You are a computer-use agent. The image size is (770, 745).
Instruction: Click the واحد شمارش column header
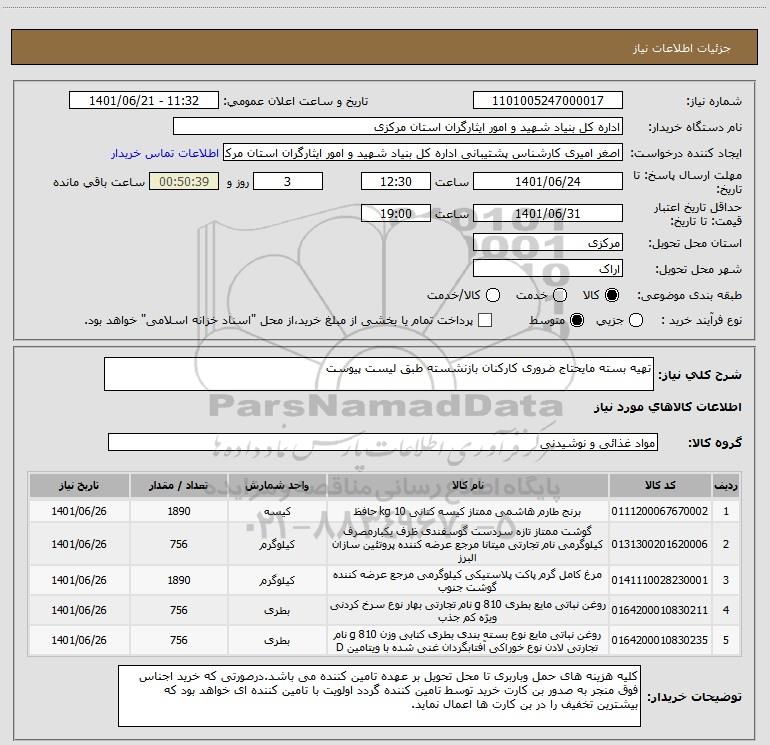point(277,486)
